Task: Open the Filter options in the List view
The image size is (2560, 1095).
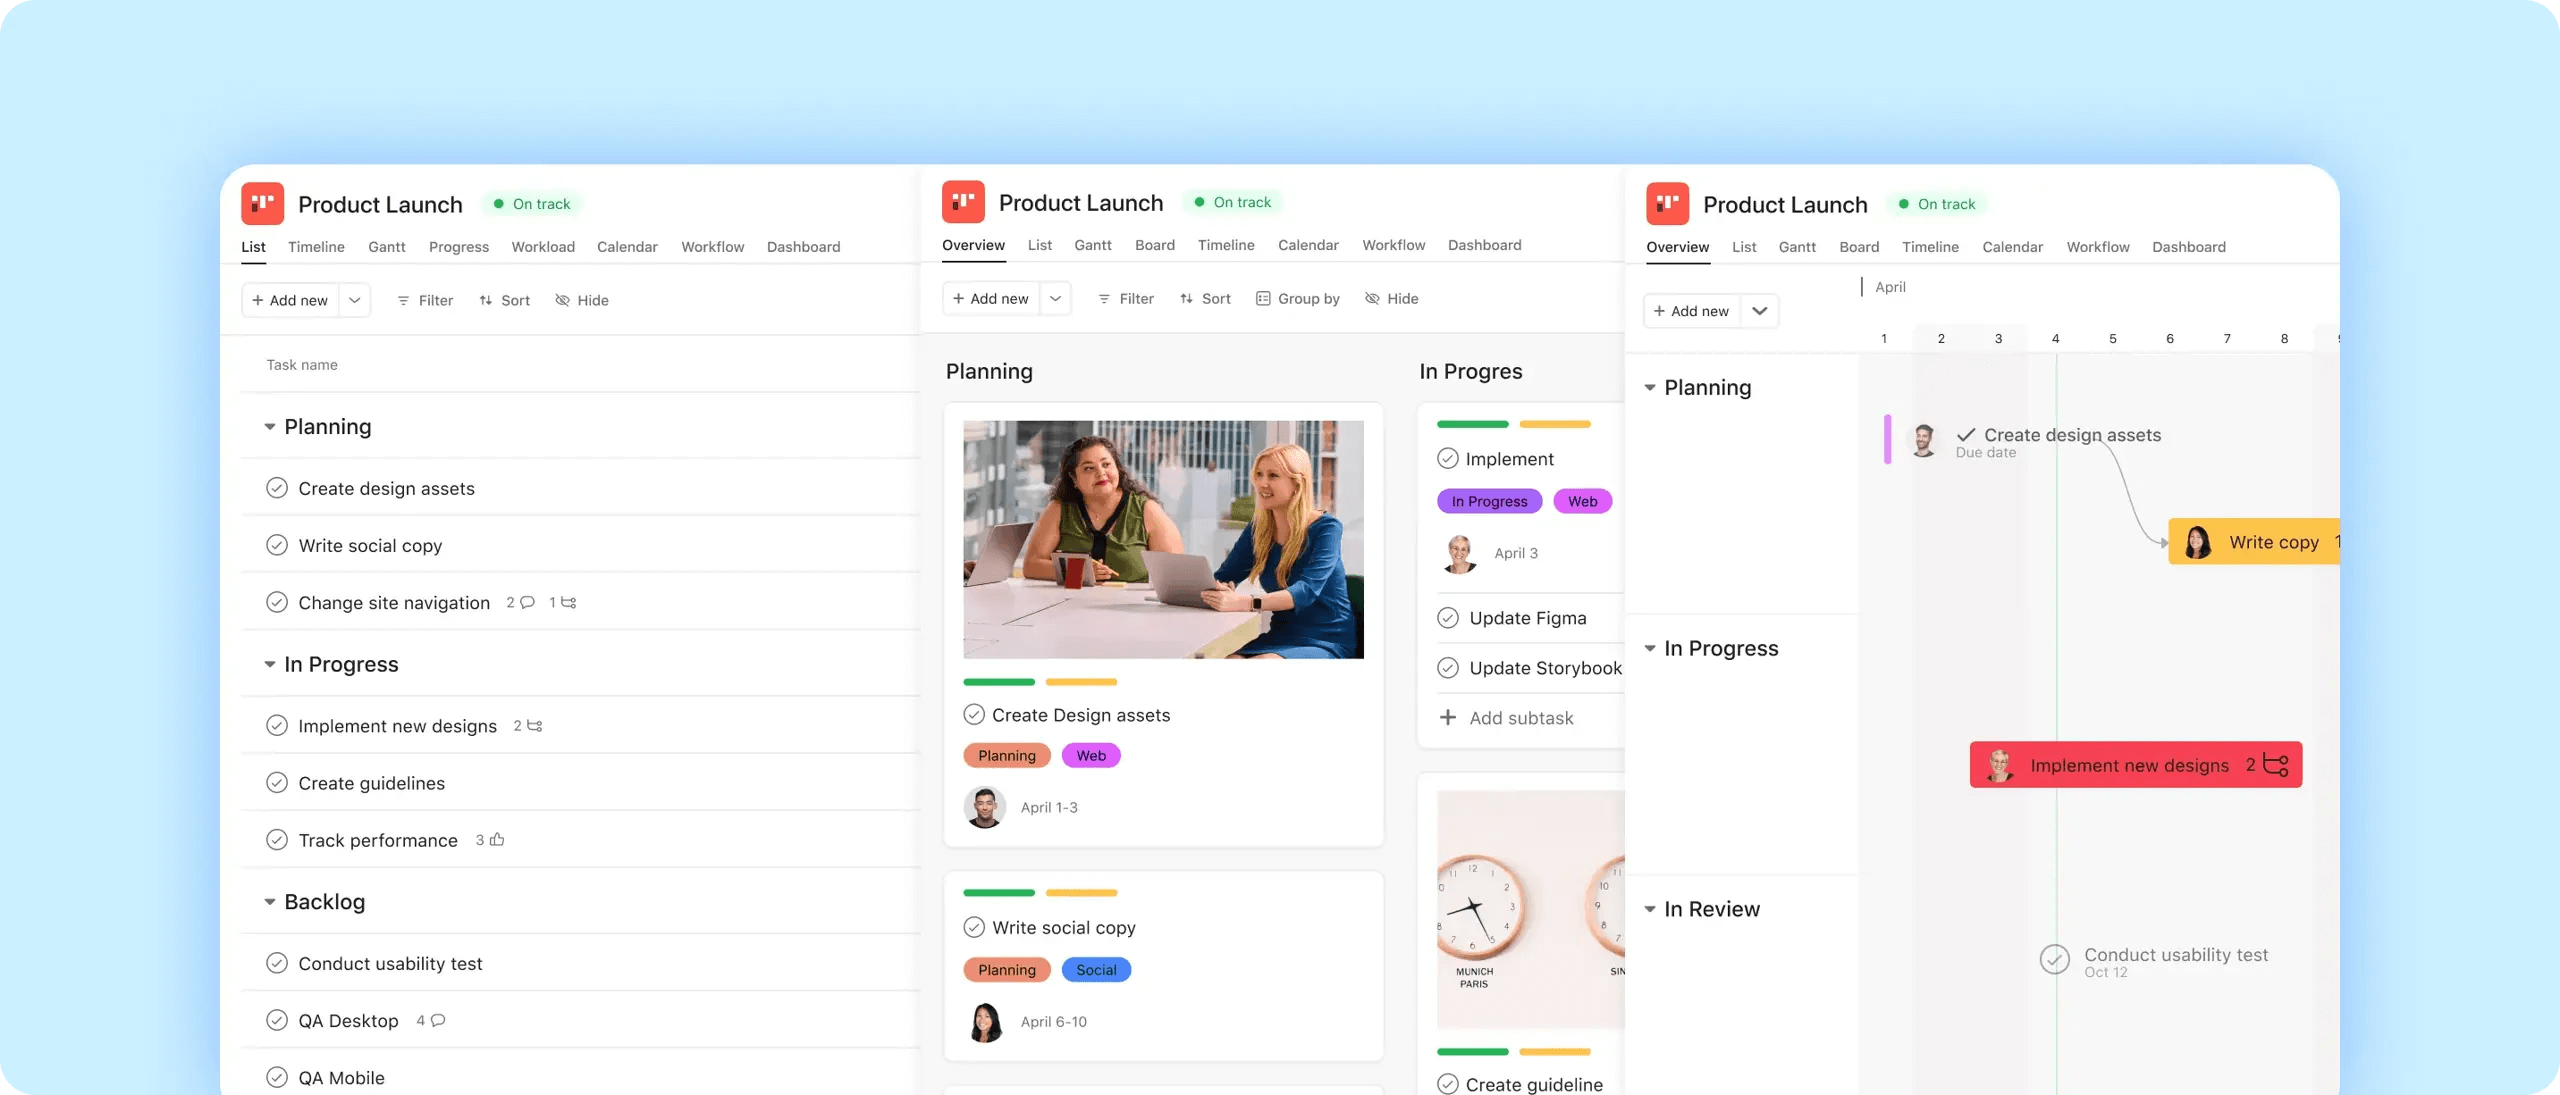Action: pyautogui.click(x=424, y=300)
